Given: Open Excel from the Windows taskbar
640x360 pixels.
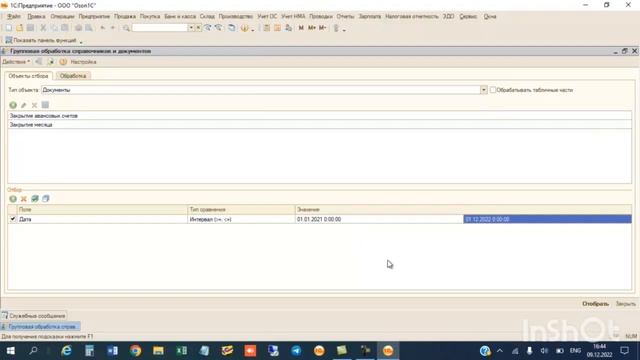Looking at the screenshot, I should pyautogui.click(x=181, y=351).
